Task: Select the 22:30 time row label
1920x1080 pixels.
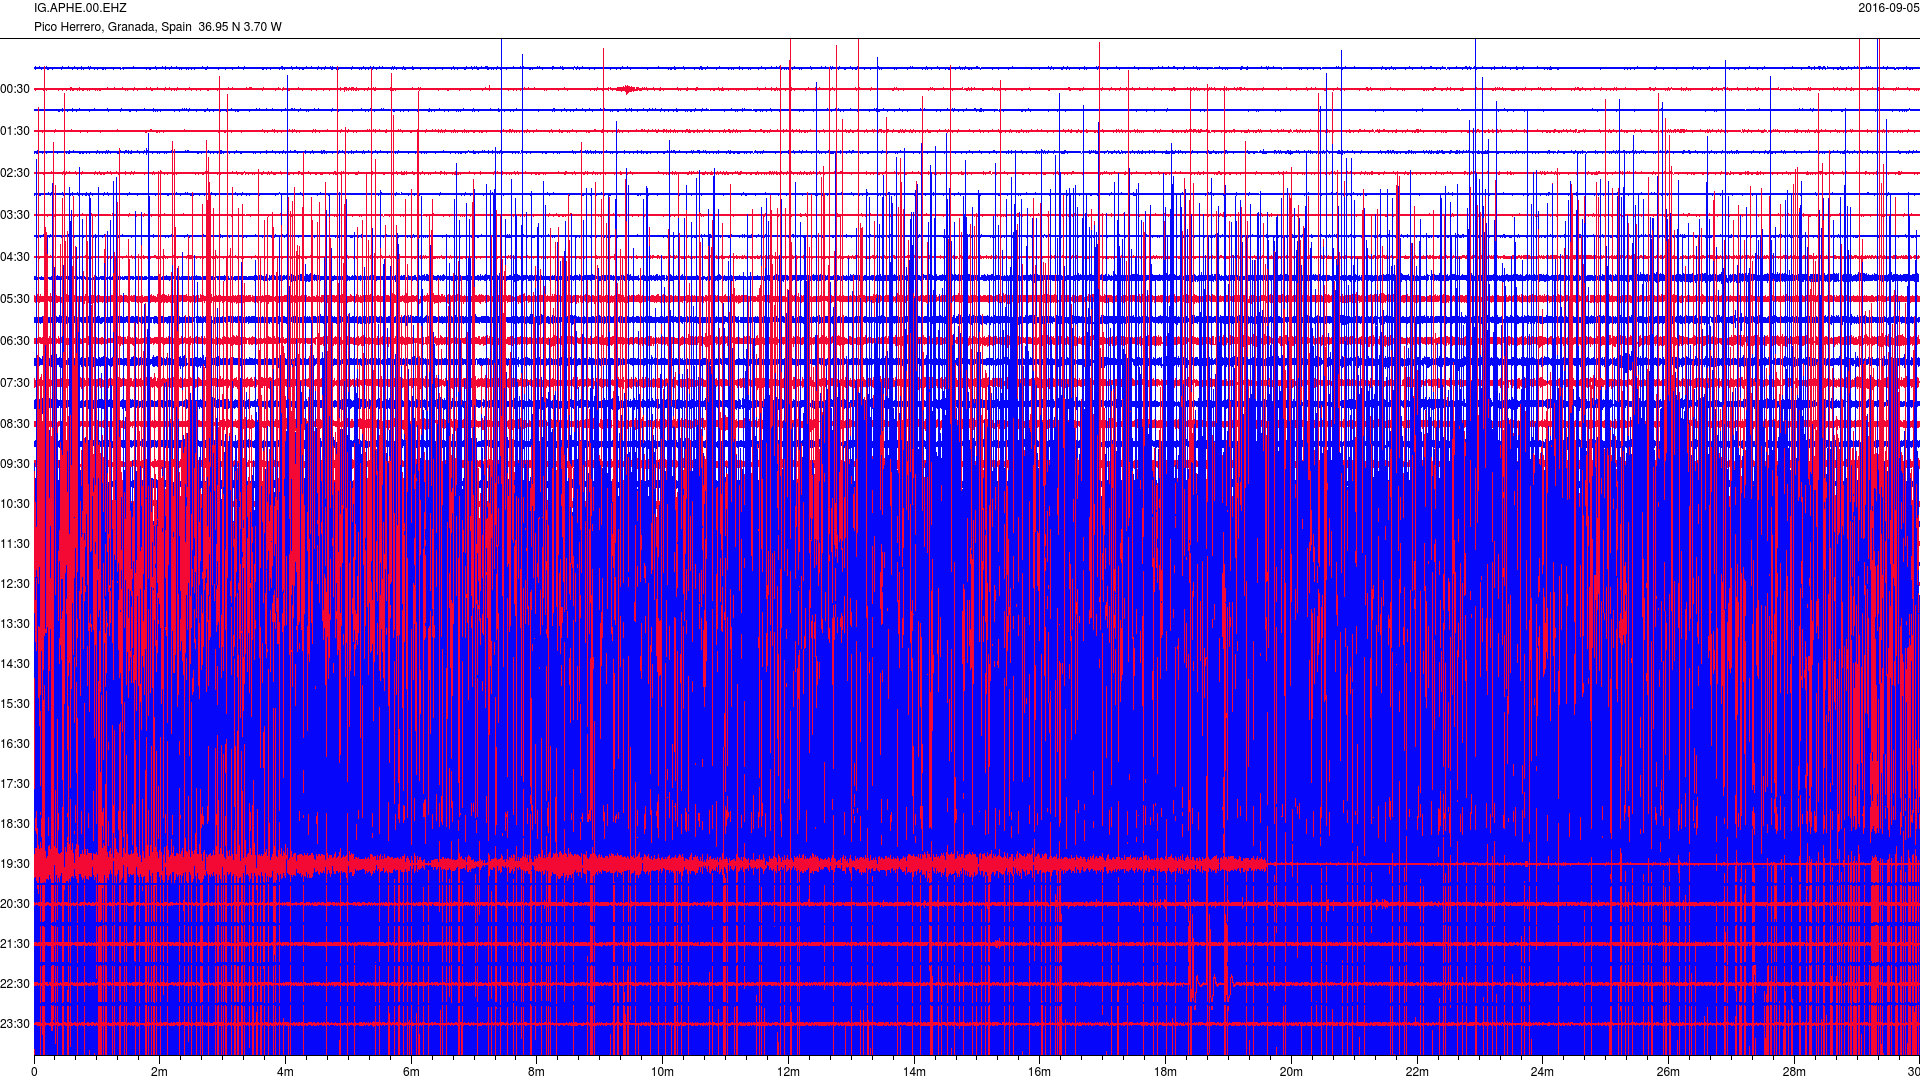Action: [15, 984]
